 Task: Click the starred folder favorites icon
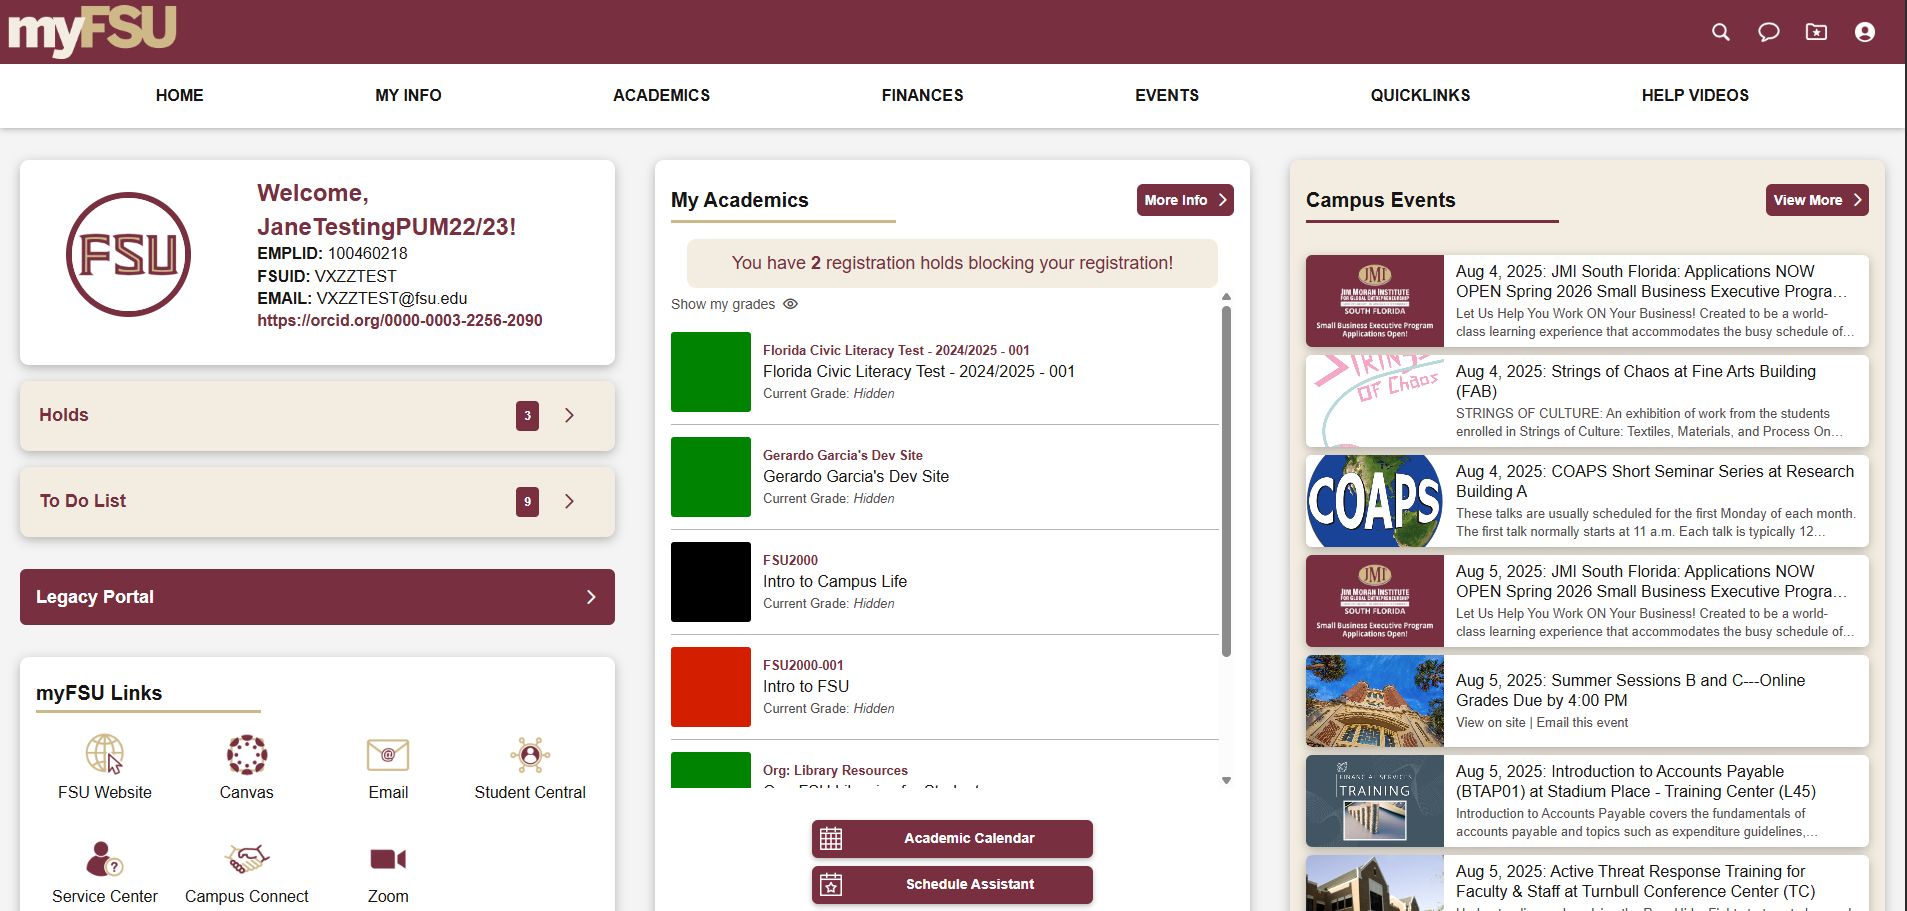1817,32
